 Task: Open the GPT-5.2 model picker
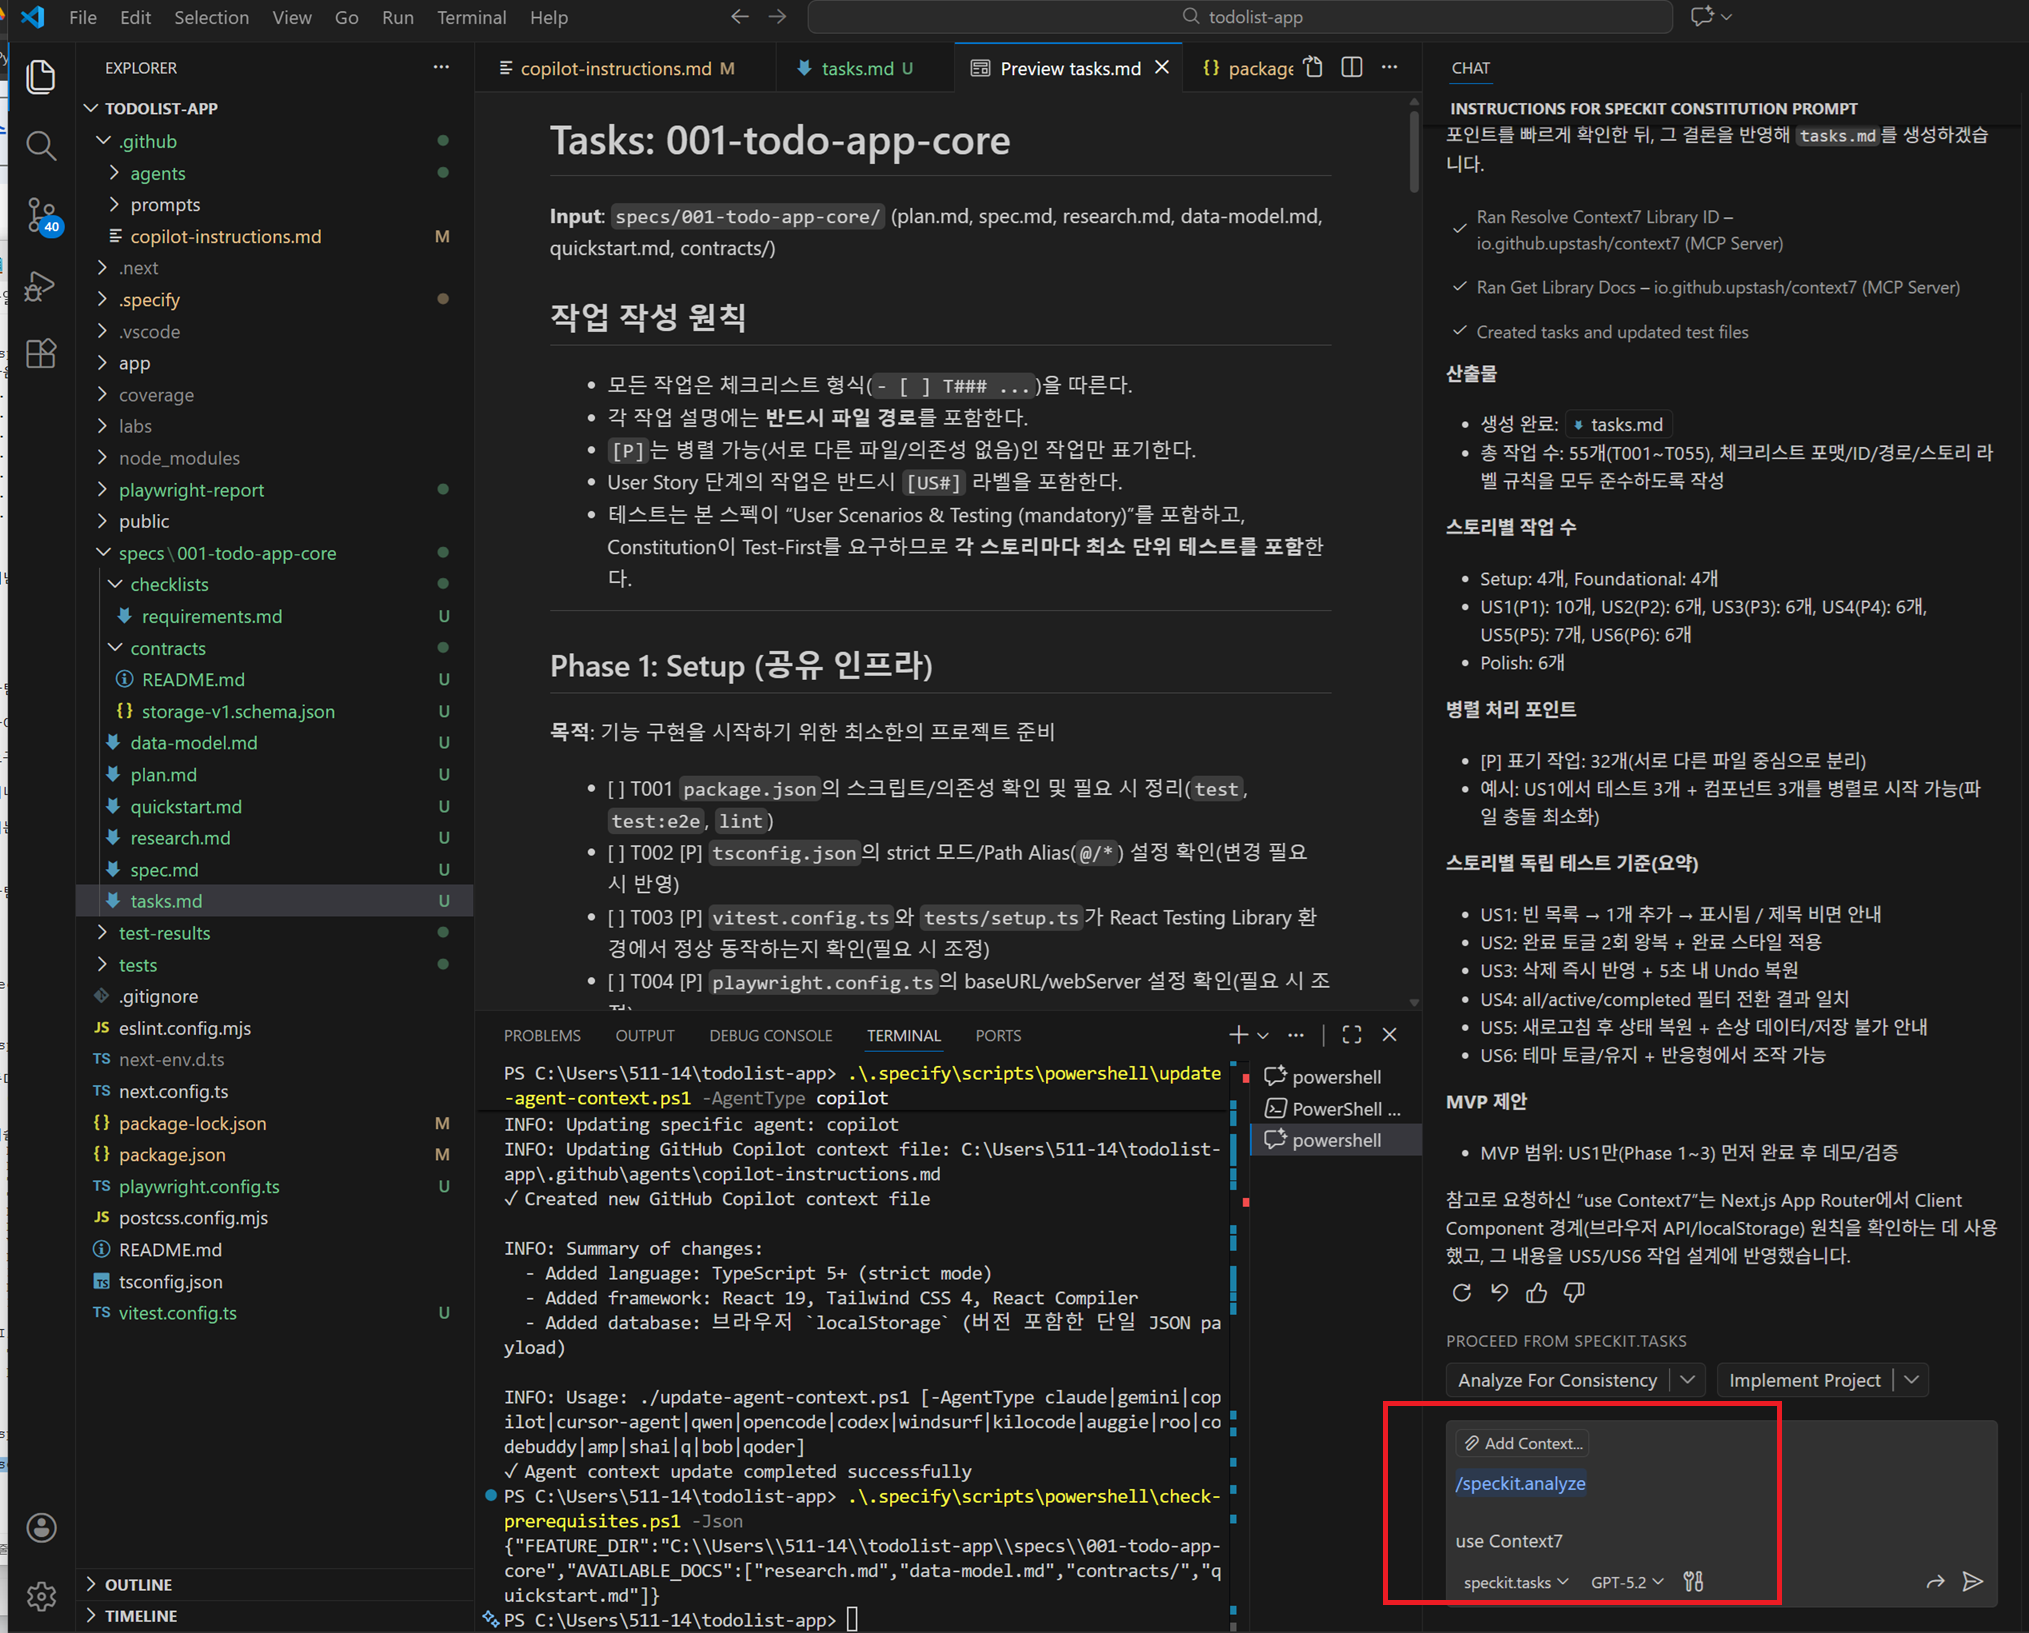coord(1626,1582)
